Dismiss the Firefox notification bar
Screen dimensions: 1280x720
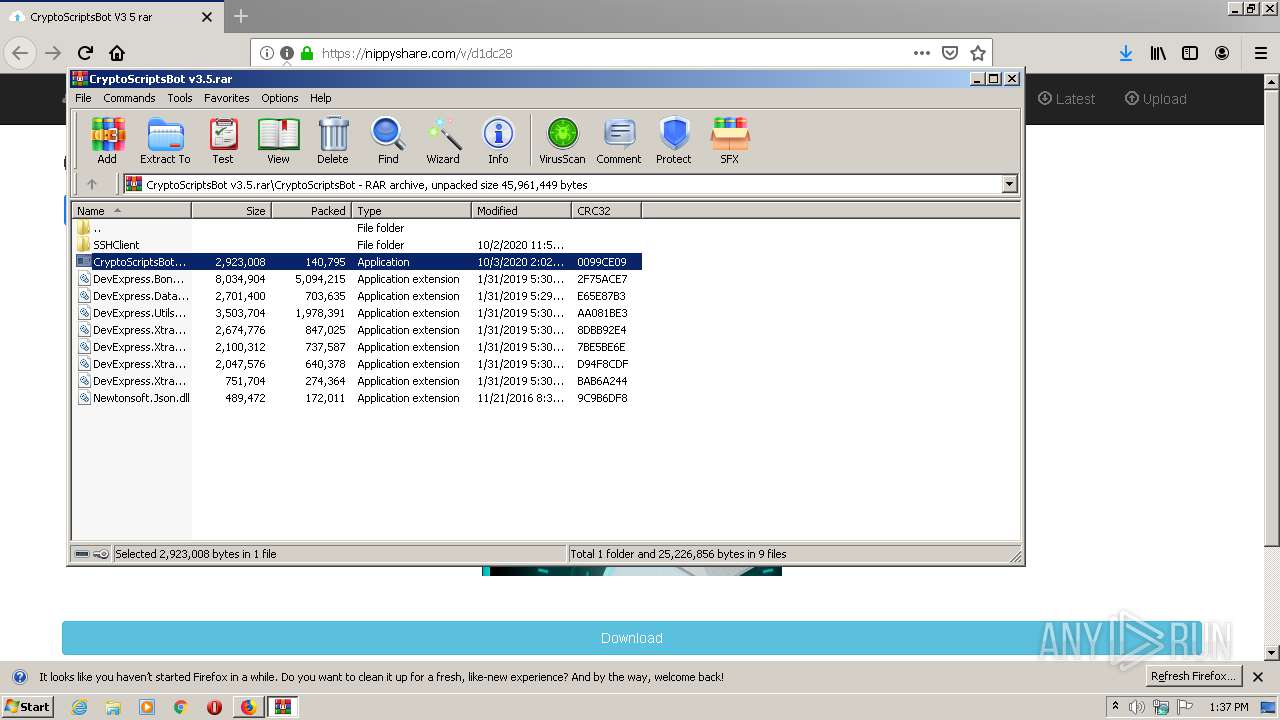pos(1258,677)
